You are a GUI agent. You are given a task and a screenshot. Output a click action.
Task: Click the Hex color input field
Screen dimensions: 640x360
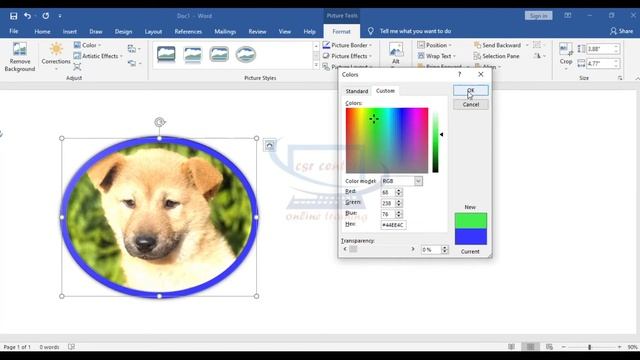coord(393,225)
